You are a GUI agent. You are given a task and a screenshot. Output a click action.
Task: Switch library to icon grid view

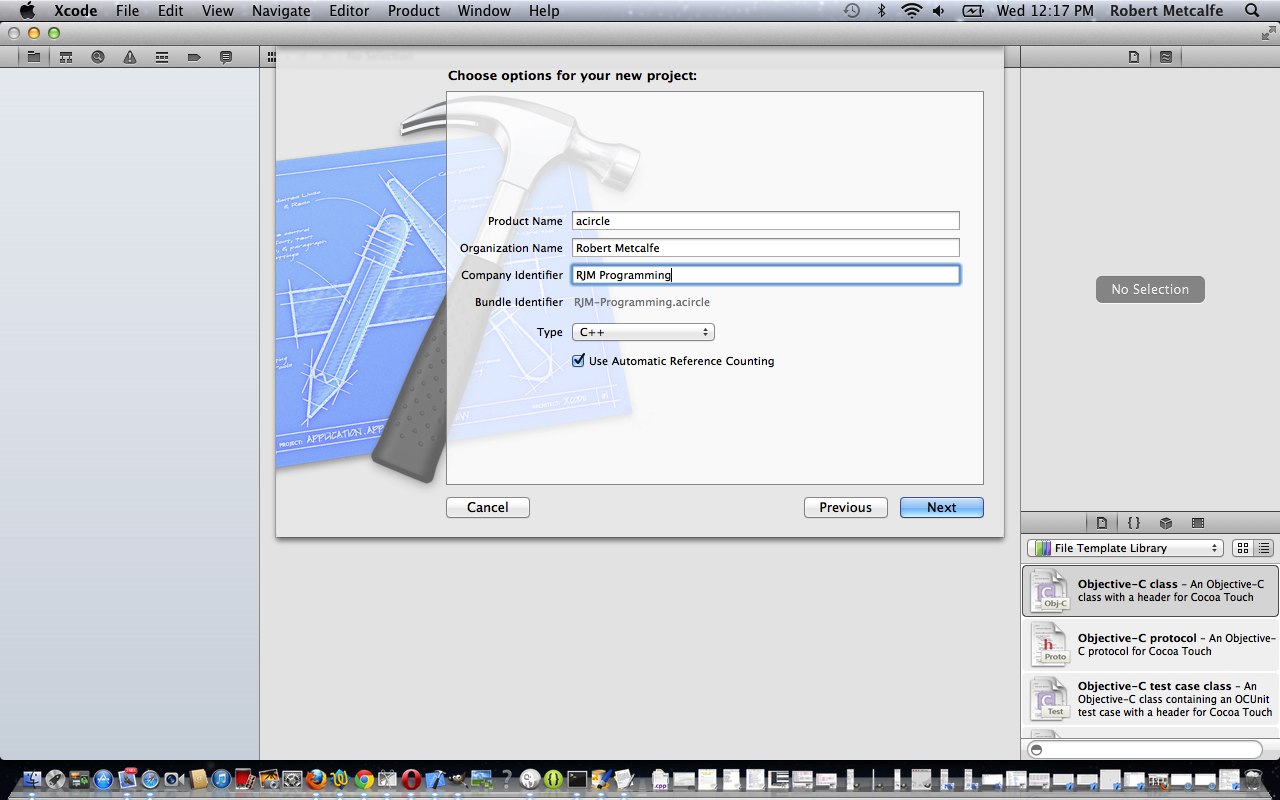click(x=1243, y=548)
